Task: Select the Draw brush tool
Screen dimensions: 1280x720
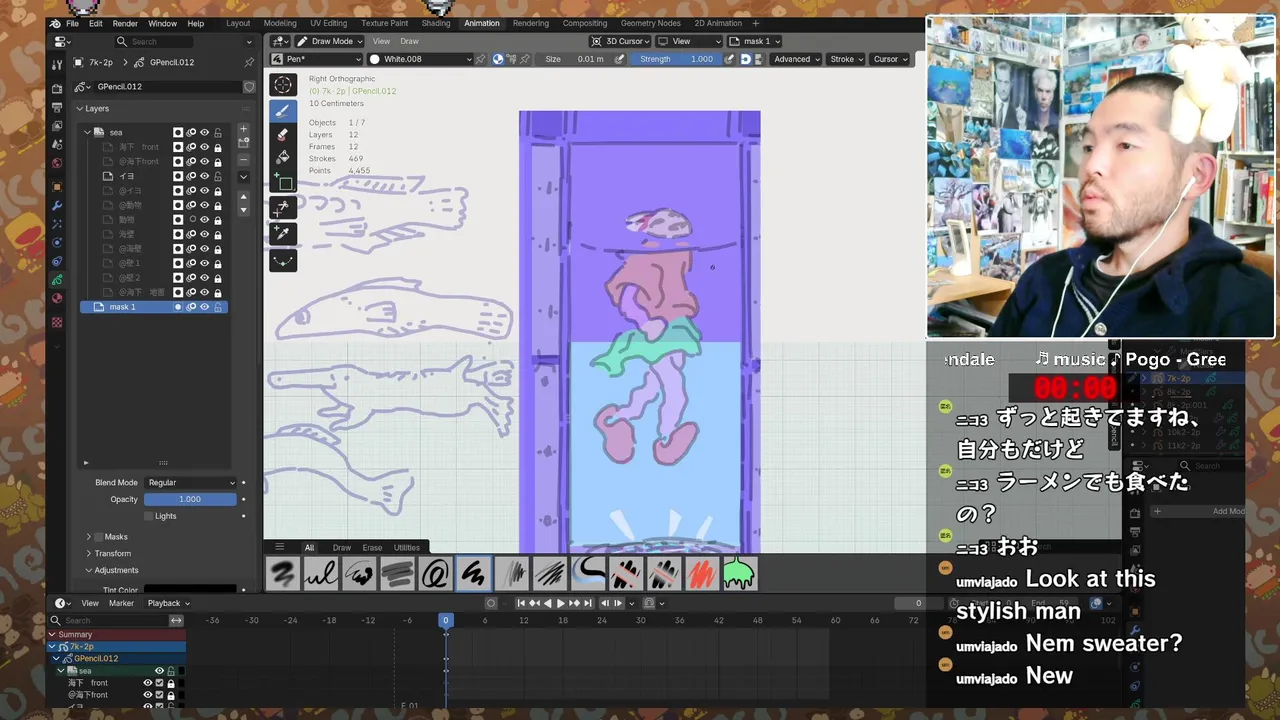Action: [x=283, y=111]
